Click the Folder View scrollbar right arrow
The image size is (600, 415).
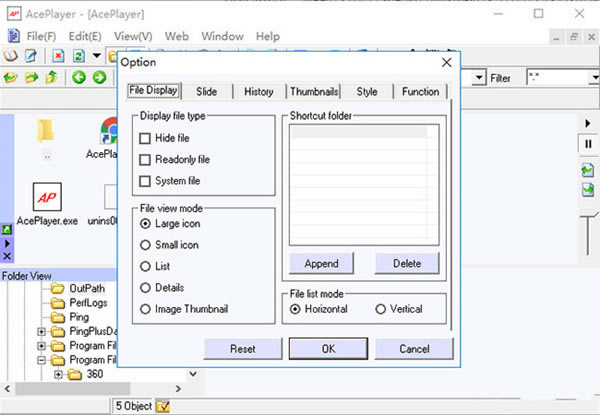(x=178, y=389)
